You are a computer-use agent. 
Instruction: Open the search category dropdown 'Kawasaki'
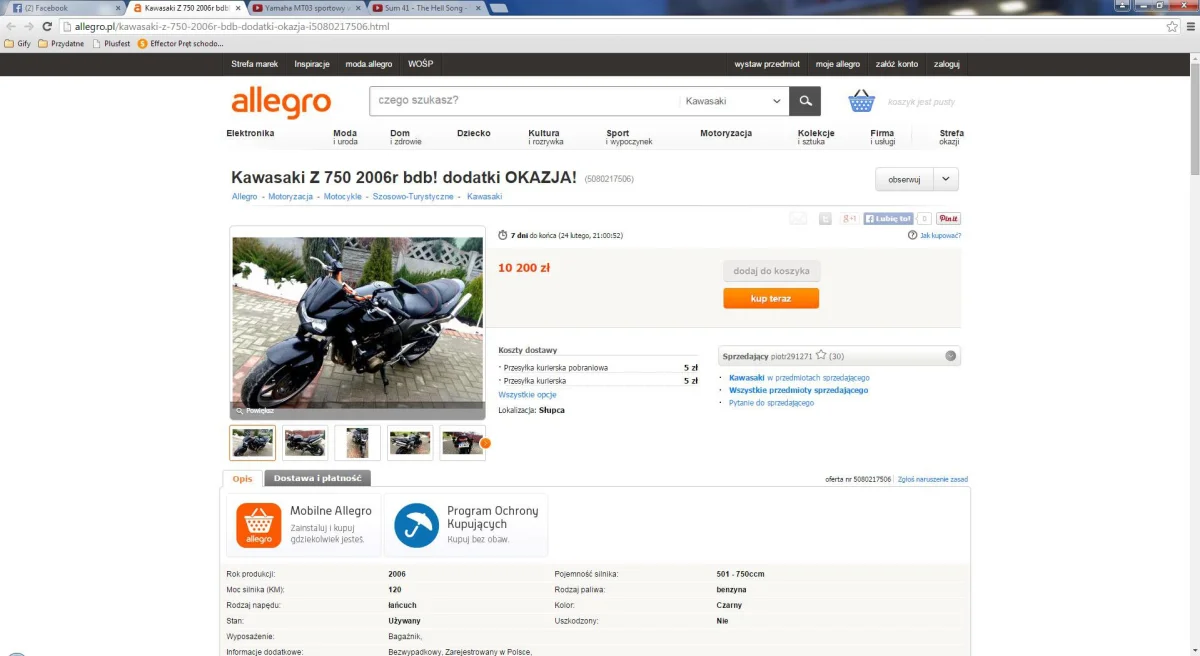(734, 101)
